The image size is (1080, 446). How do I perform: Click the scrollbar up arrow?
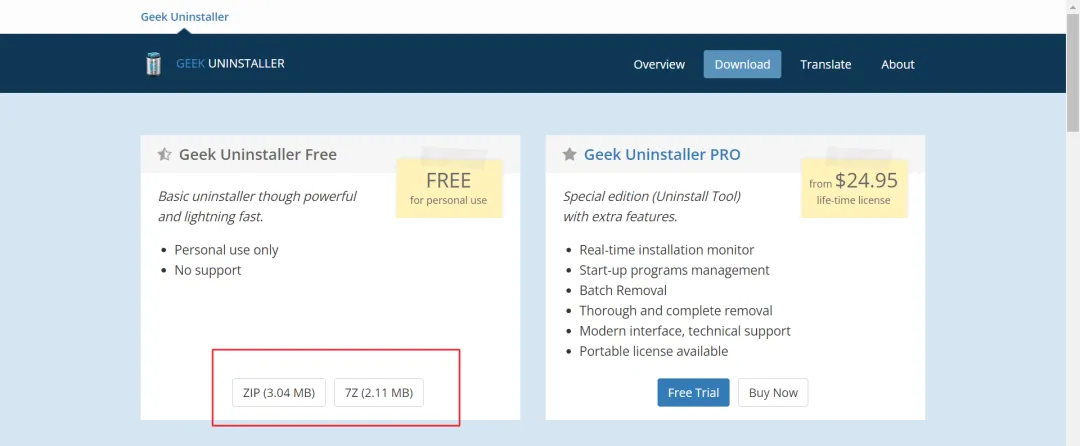click(1072, 7)
